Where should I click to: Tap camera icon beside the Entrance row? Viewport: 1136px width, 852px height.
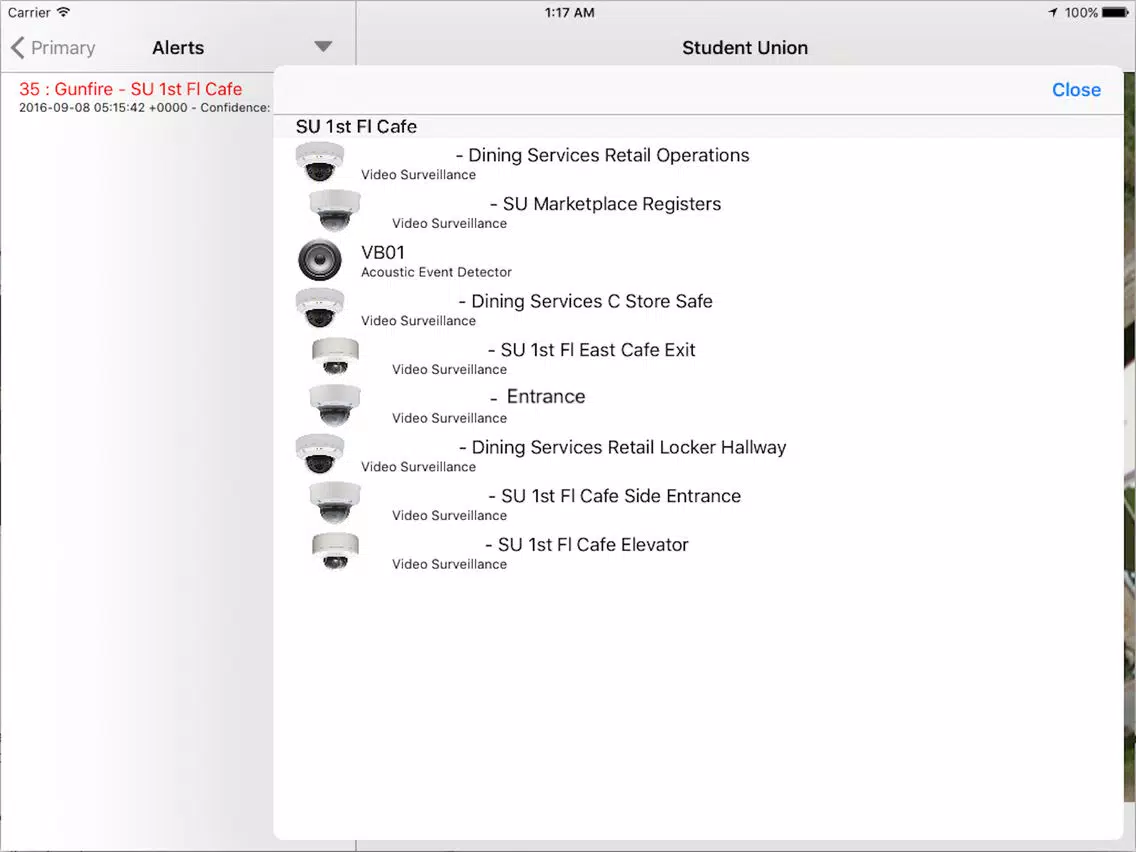point(335,404)
